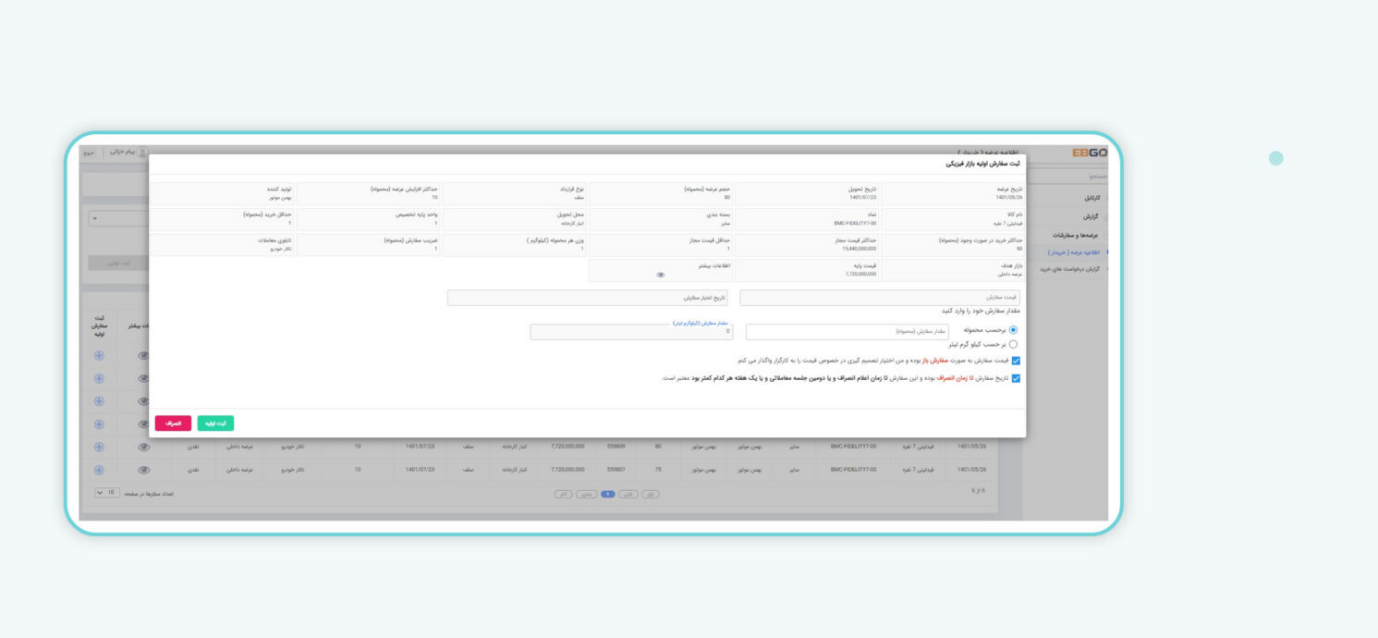
Task: Click the eye icon in the last table row
Action: pyautogui.click(x=143, y=470)
